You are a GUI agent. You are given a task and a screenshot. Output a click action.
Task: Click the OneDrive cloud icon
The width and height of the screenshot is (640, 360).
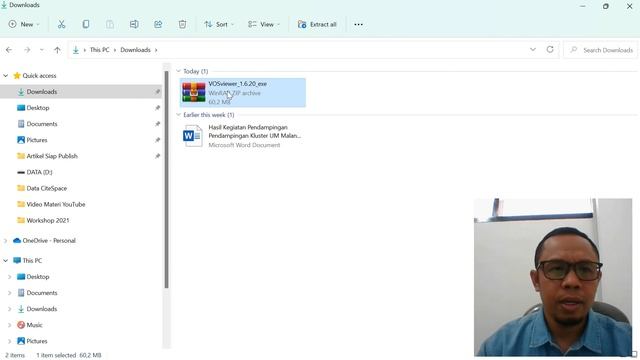tap(17, 240)
